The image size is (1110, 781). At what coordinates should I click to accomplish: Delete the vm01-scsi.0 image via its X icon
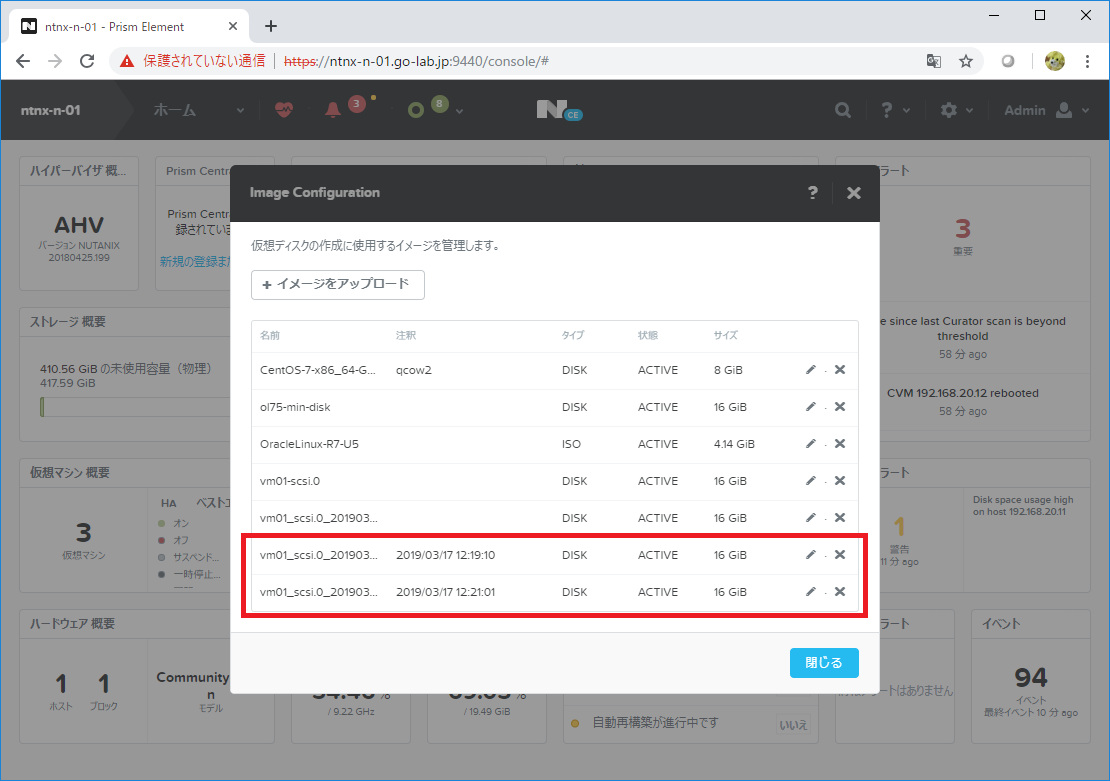click(840, 480)
